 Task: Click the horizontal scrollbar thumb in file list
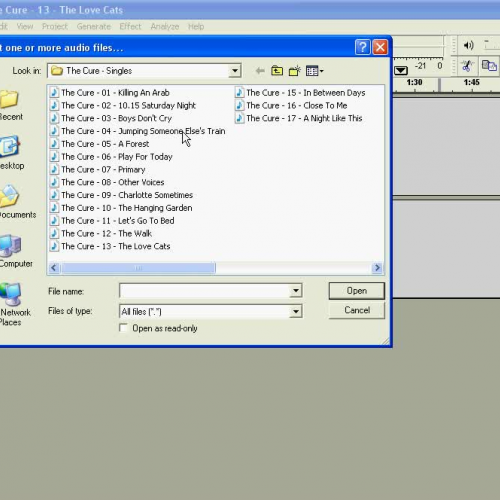[138, 268]
